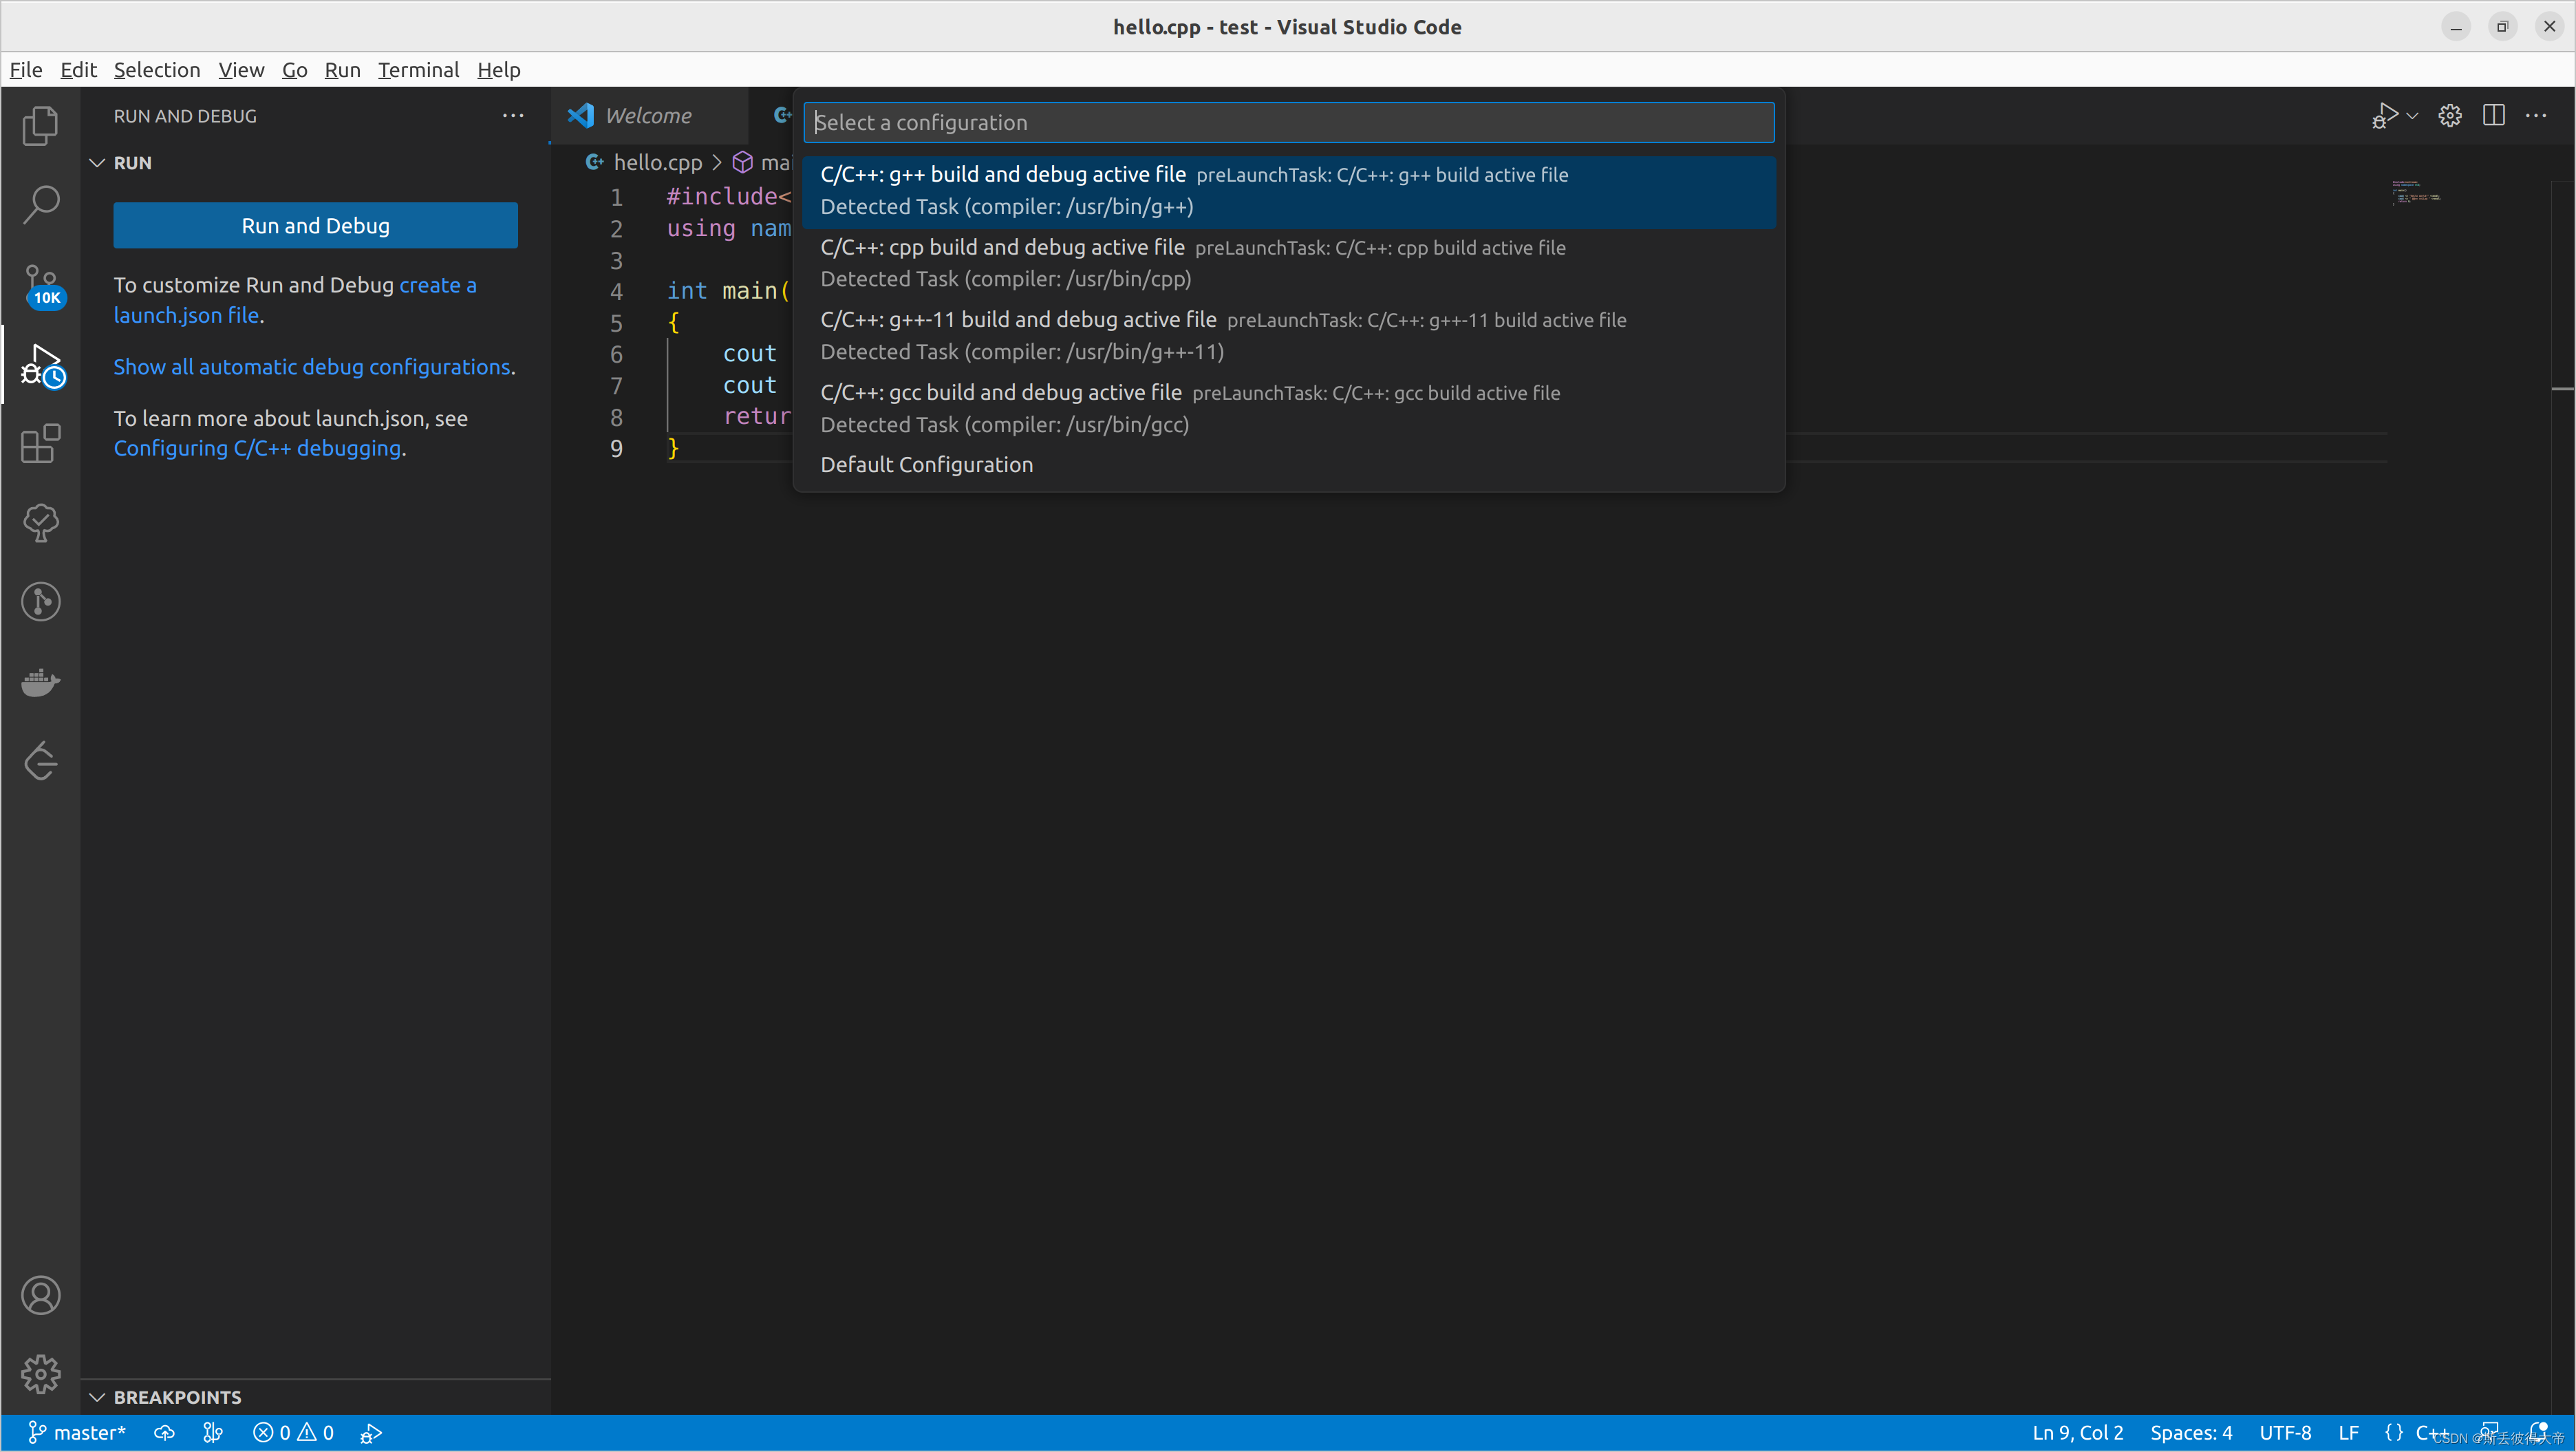
Task: Click the master branch in status bar
Action: tap(78, 1433)
